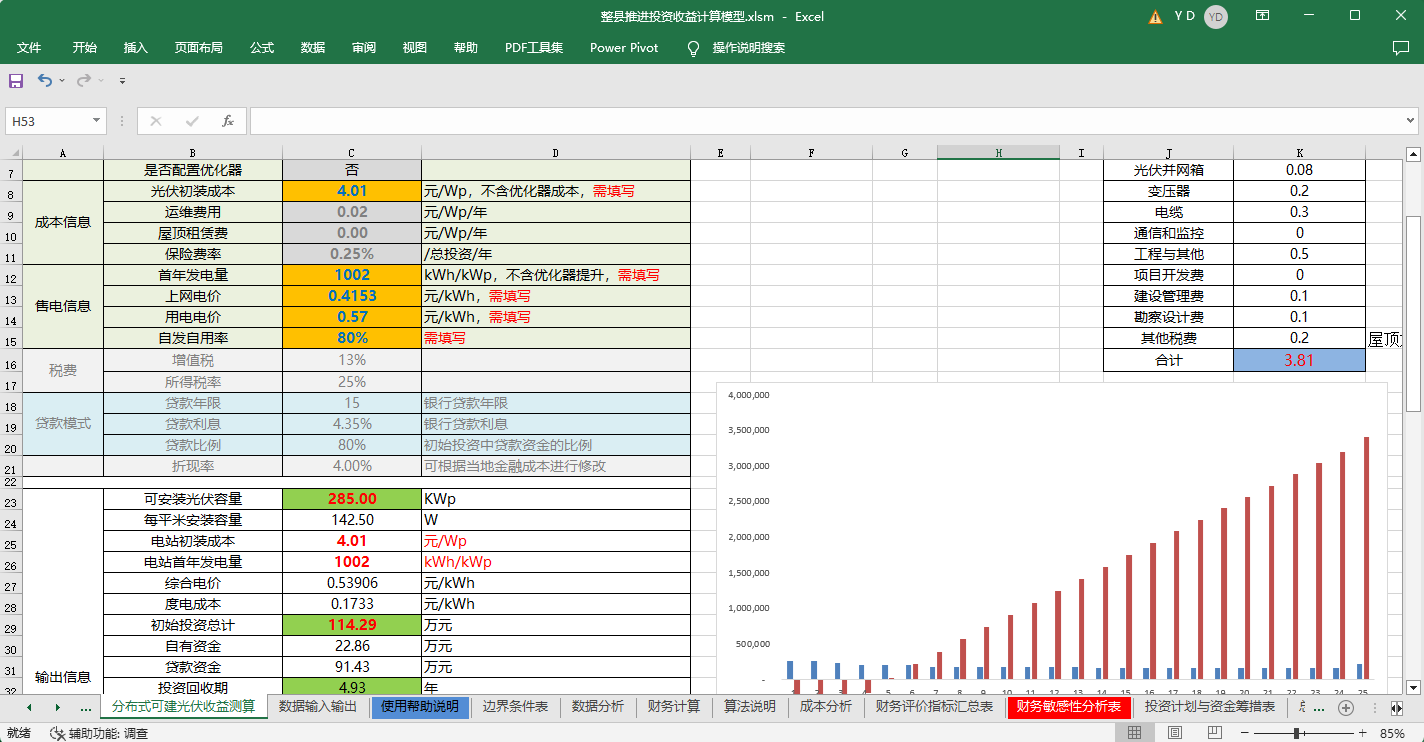The height and width of the screenshot is (742, 1424).
Task: Select the 上网电价 value 0.4153
Action: pos(352,296)
